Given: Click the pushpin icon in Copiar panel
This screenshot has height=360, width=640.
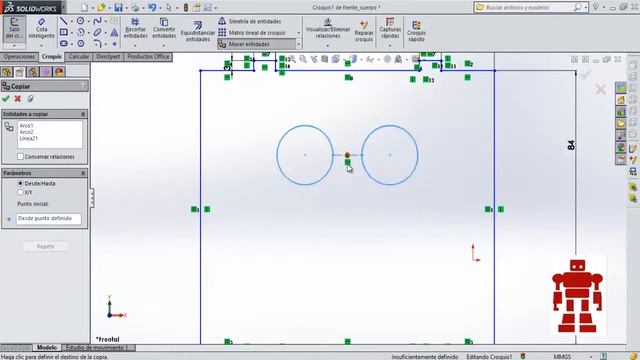Looking at the screenshot, I should pos(30,98).
